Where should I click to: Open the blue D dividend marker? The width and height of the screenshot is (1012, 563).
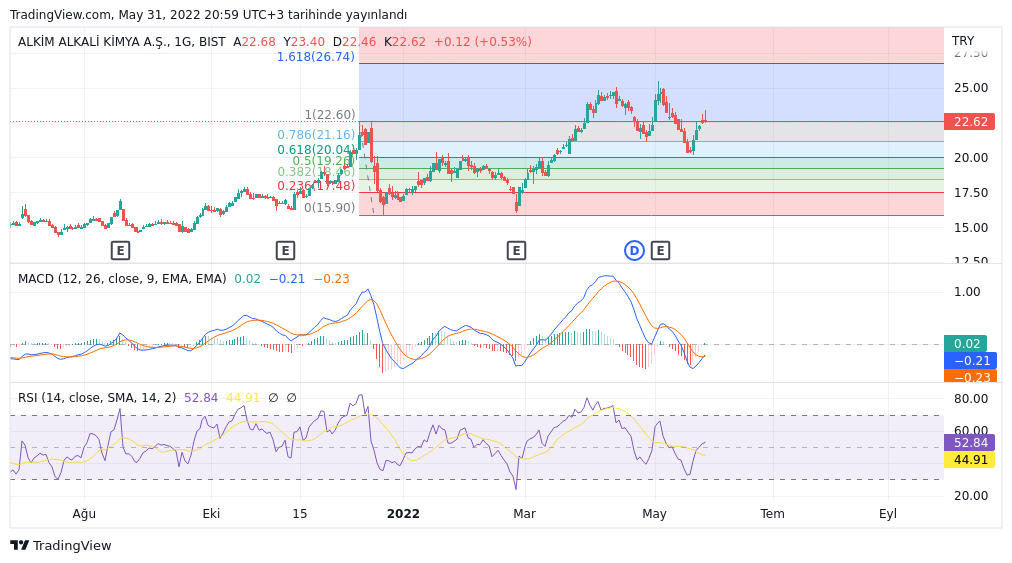[x=634, y=251]
